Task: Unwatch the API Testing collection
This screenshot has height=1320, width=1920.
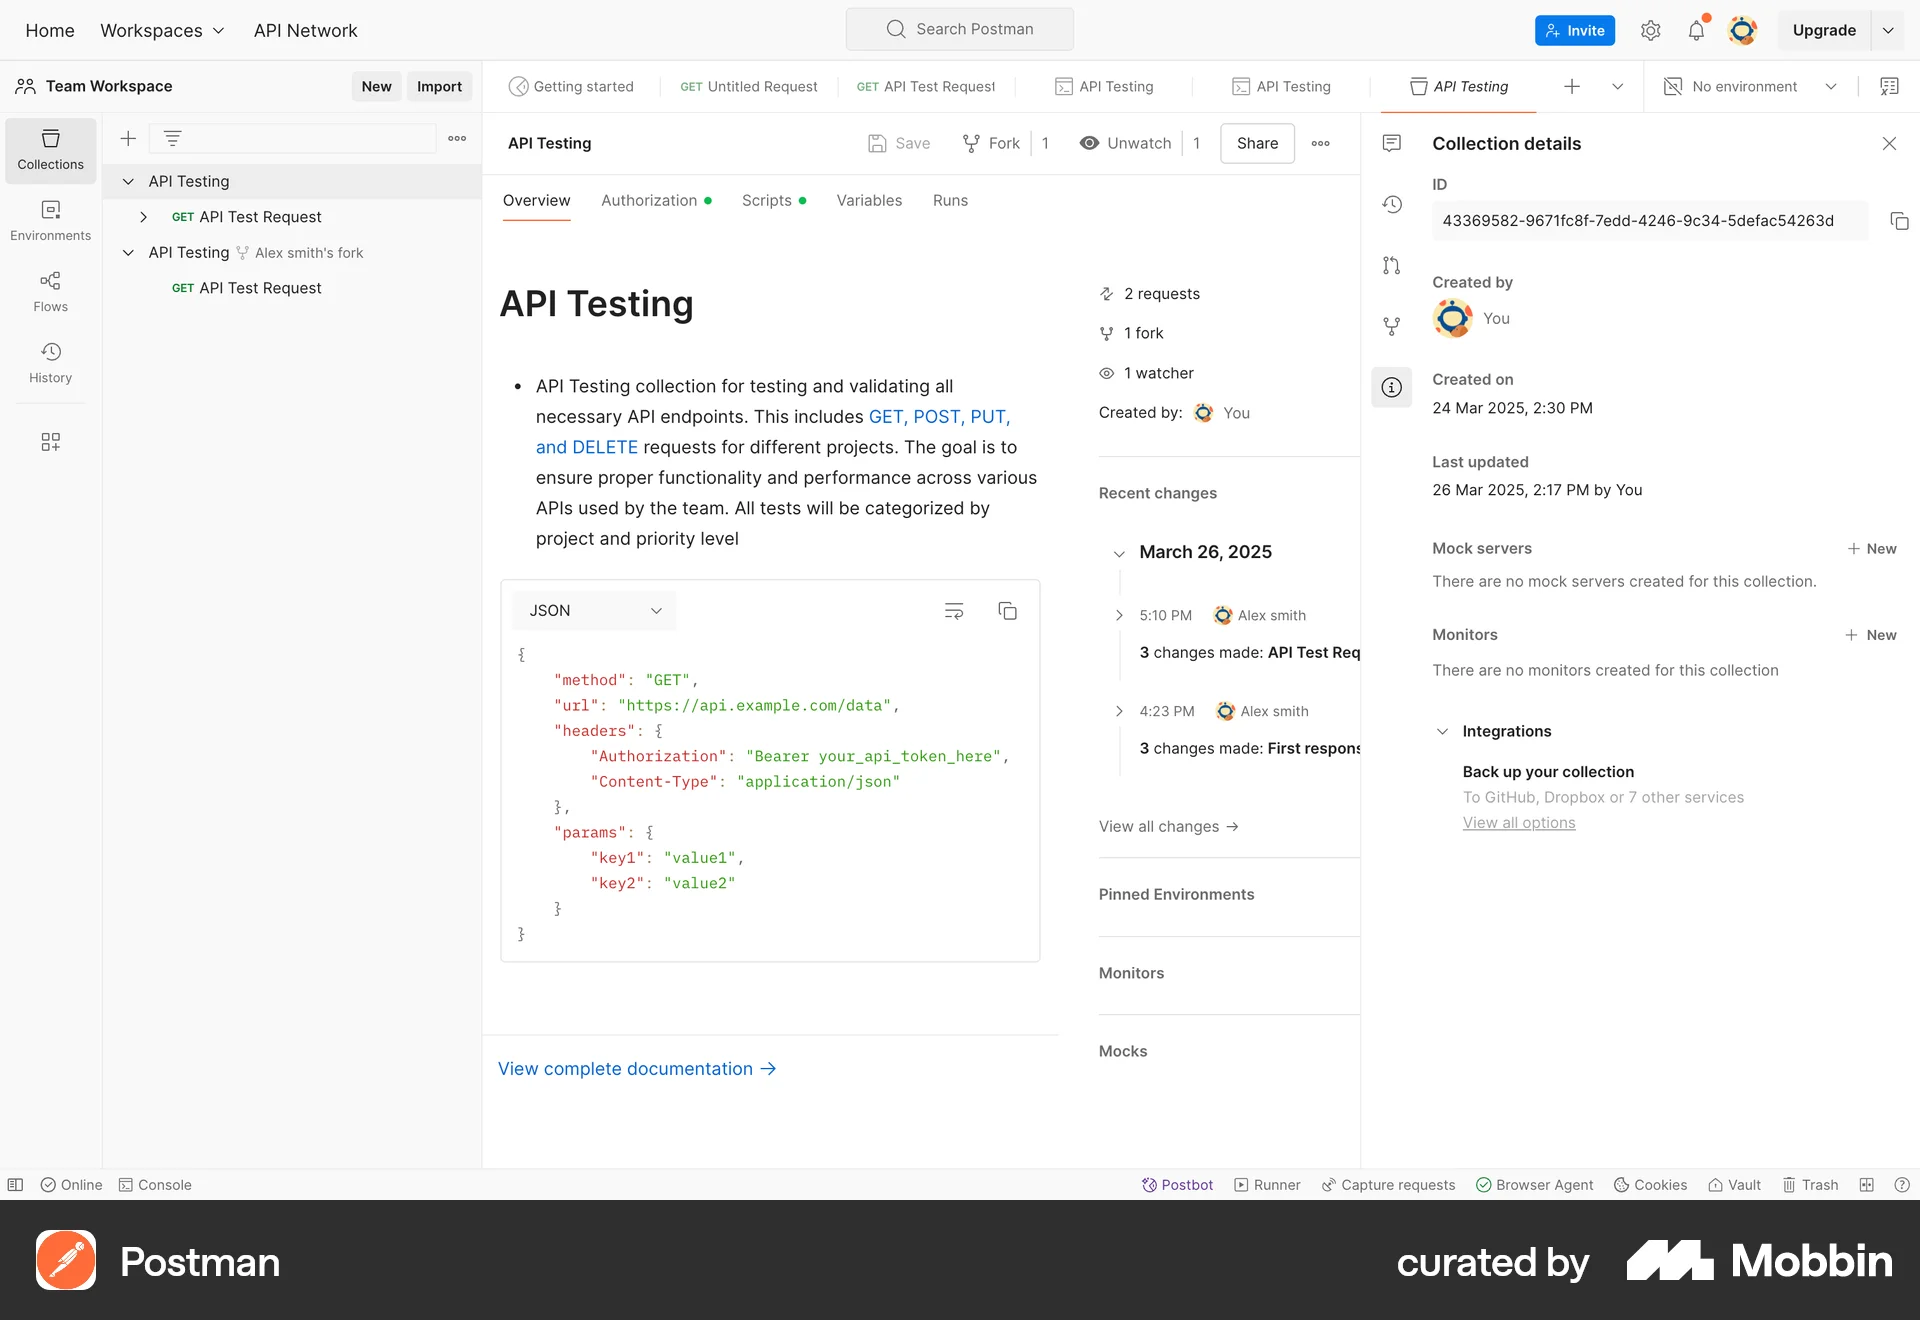Action: [x=1124, y=143]
